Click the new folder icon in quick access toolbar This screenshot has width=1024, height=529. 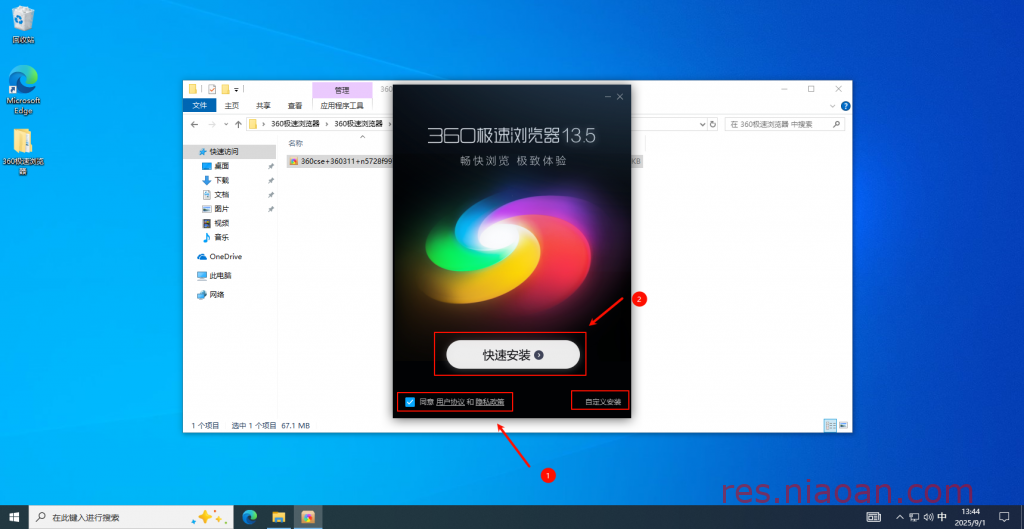(x=225, y=89)
